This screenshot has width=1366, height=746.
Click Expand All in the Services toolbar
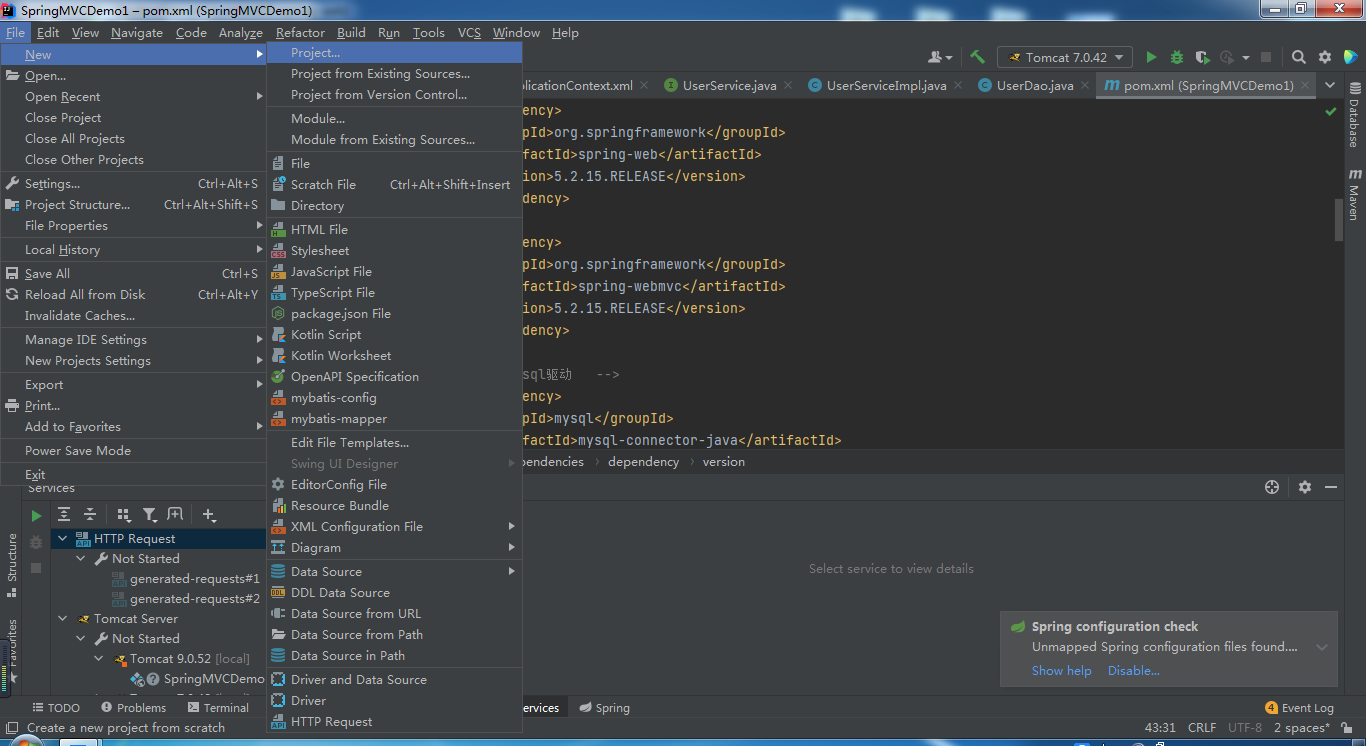(x=64, y=514)
